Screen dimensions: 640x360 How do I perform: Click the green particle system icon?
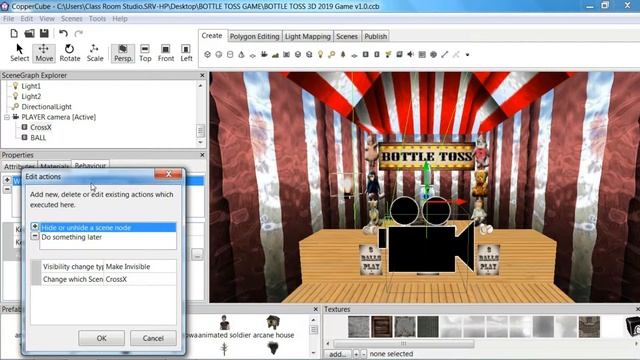(388, 54)
